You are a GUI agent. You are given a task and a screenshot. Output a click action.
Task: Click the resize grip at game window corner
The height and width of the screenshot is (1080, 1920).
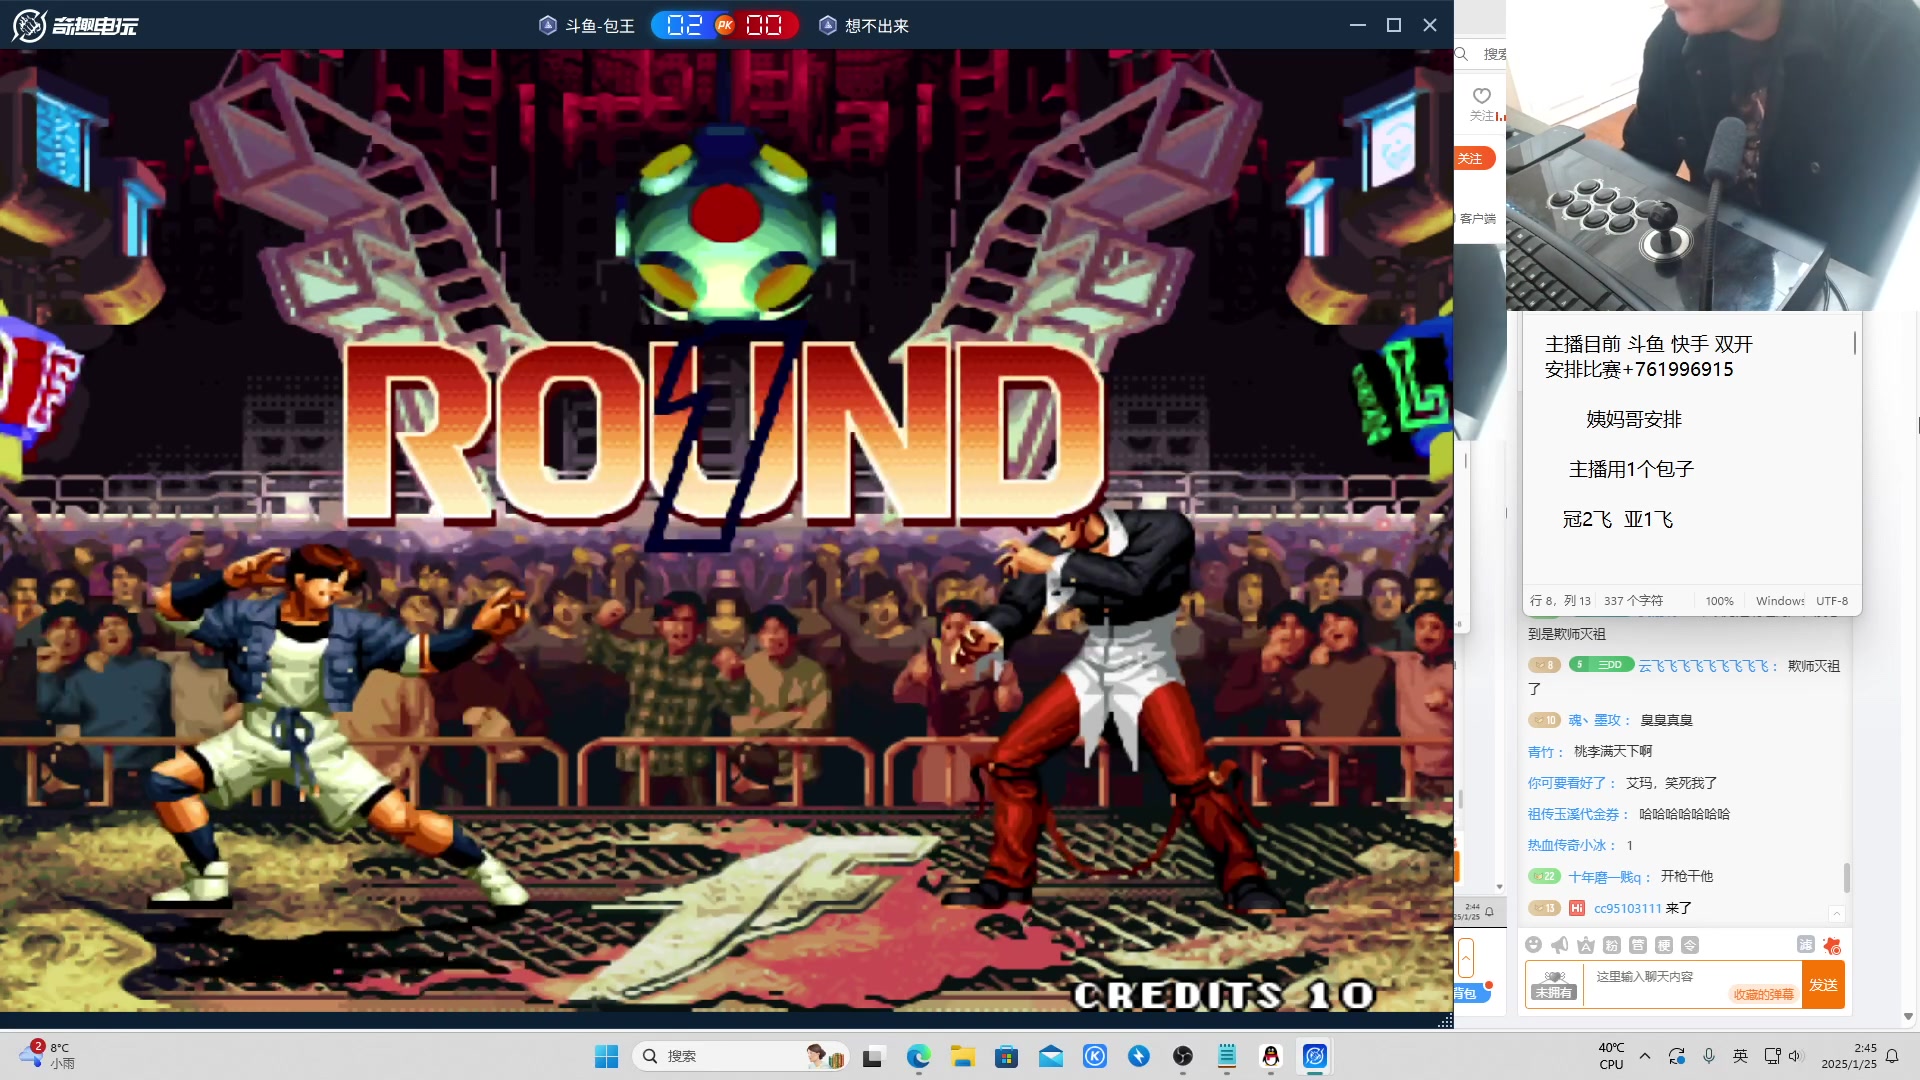click(1445, 1021)
